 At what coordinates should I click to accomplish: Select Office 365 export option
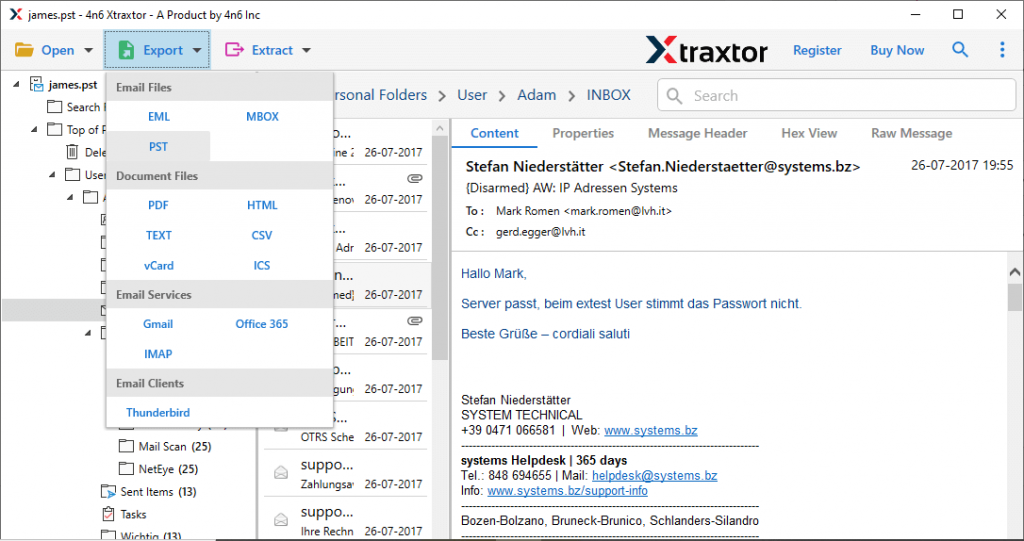tap(262, 324)
